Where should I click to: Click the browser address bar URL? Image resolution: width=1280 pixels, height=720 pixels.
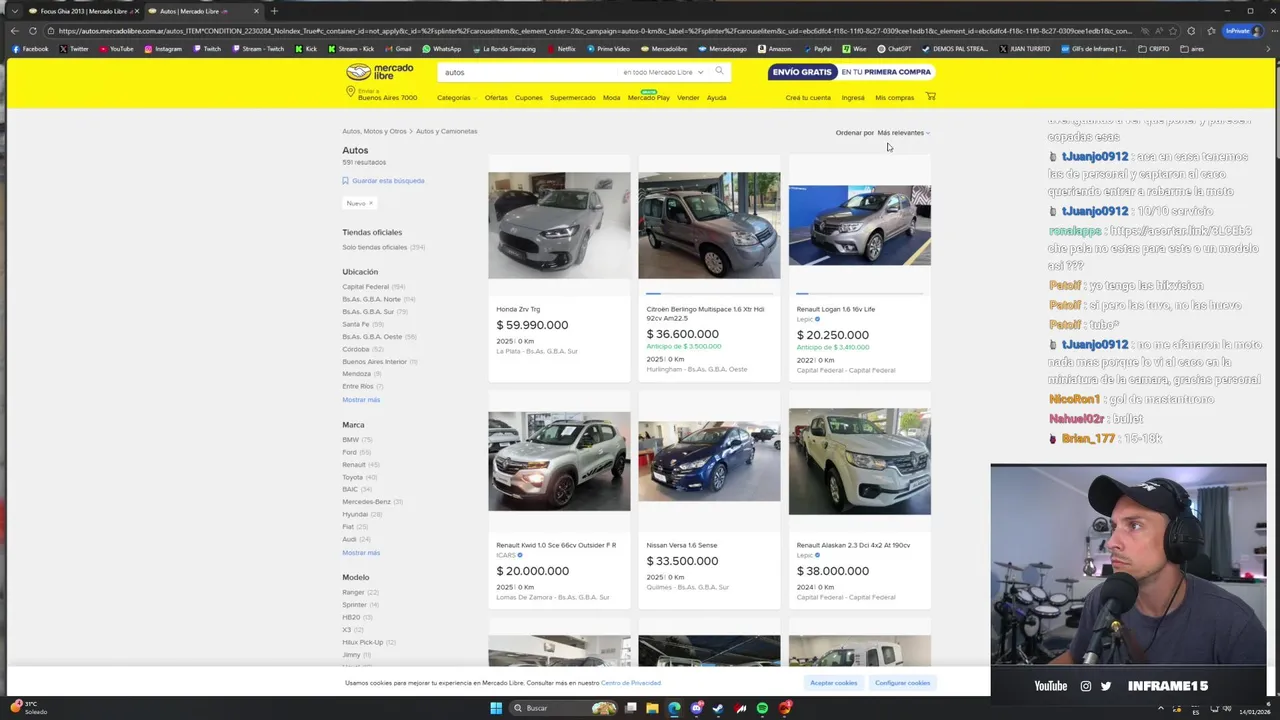(x=595, y=31)
